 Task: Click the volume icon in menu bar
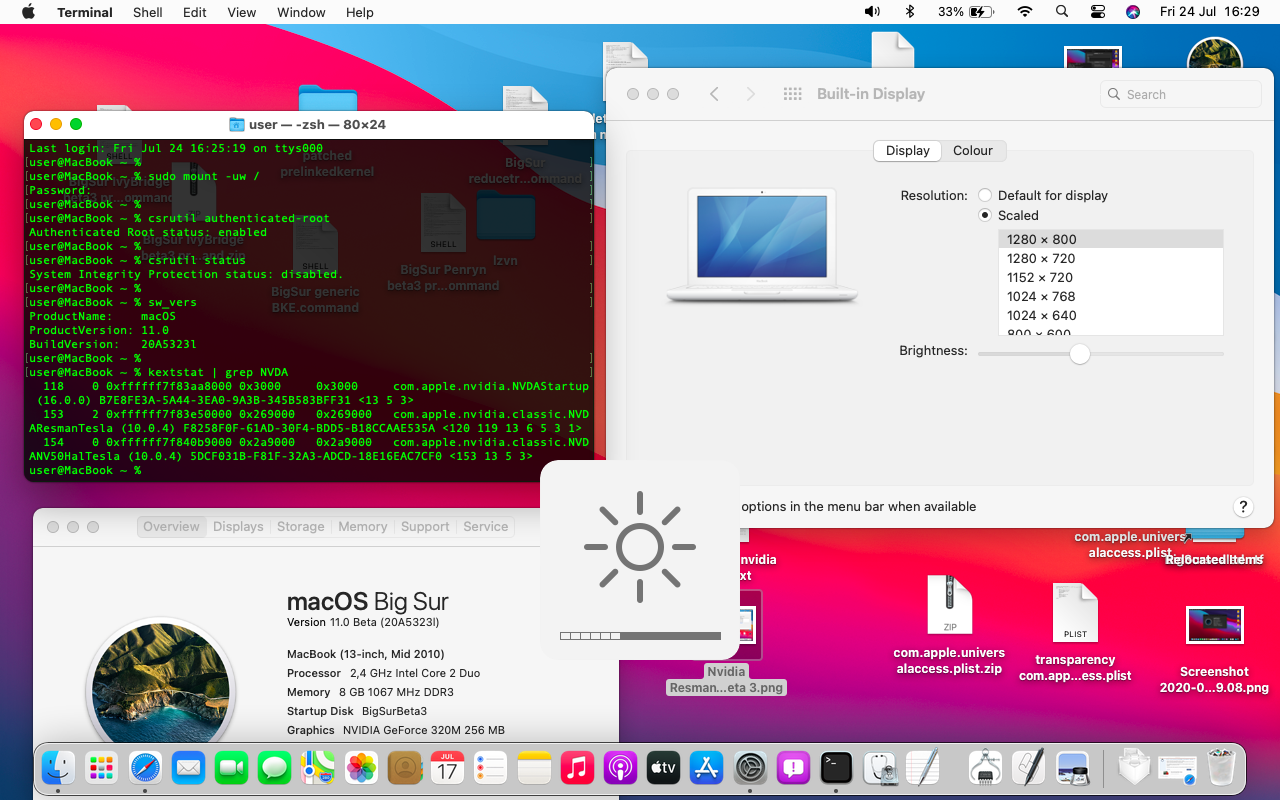pos(872,12)
